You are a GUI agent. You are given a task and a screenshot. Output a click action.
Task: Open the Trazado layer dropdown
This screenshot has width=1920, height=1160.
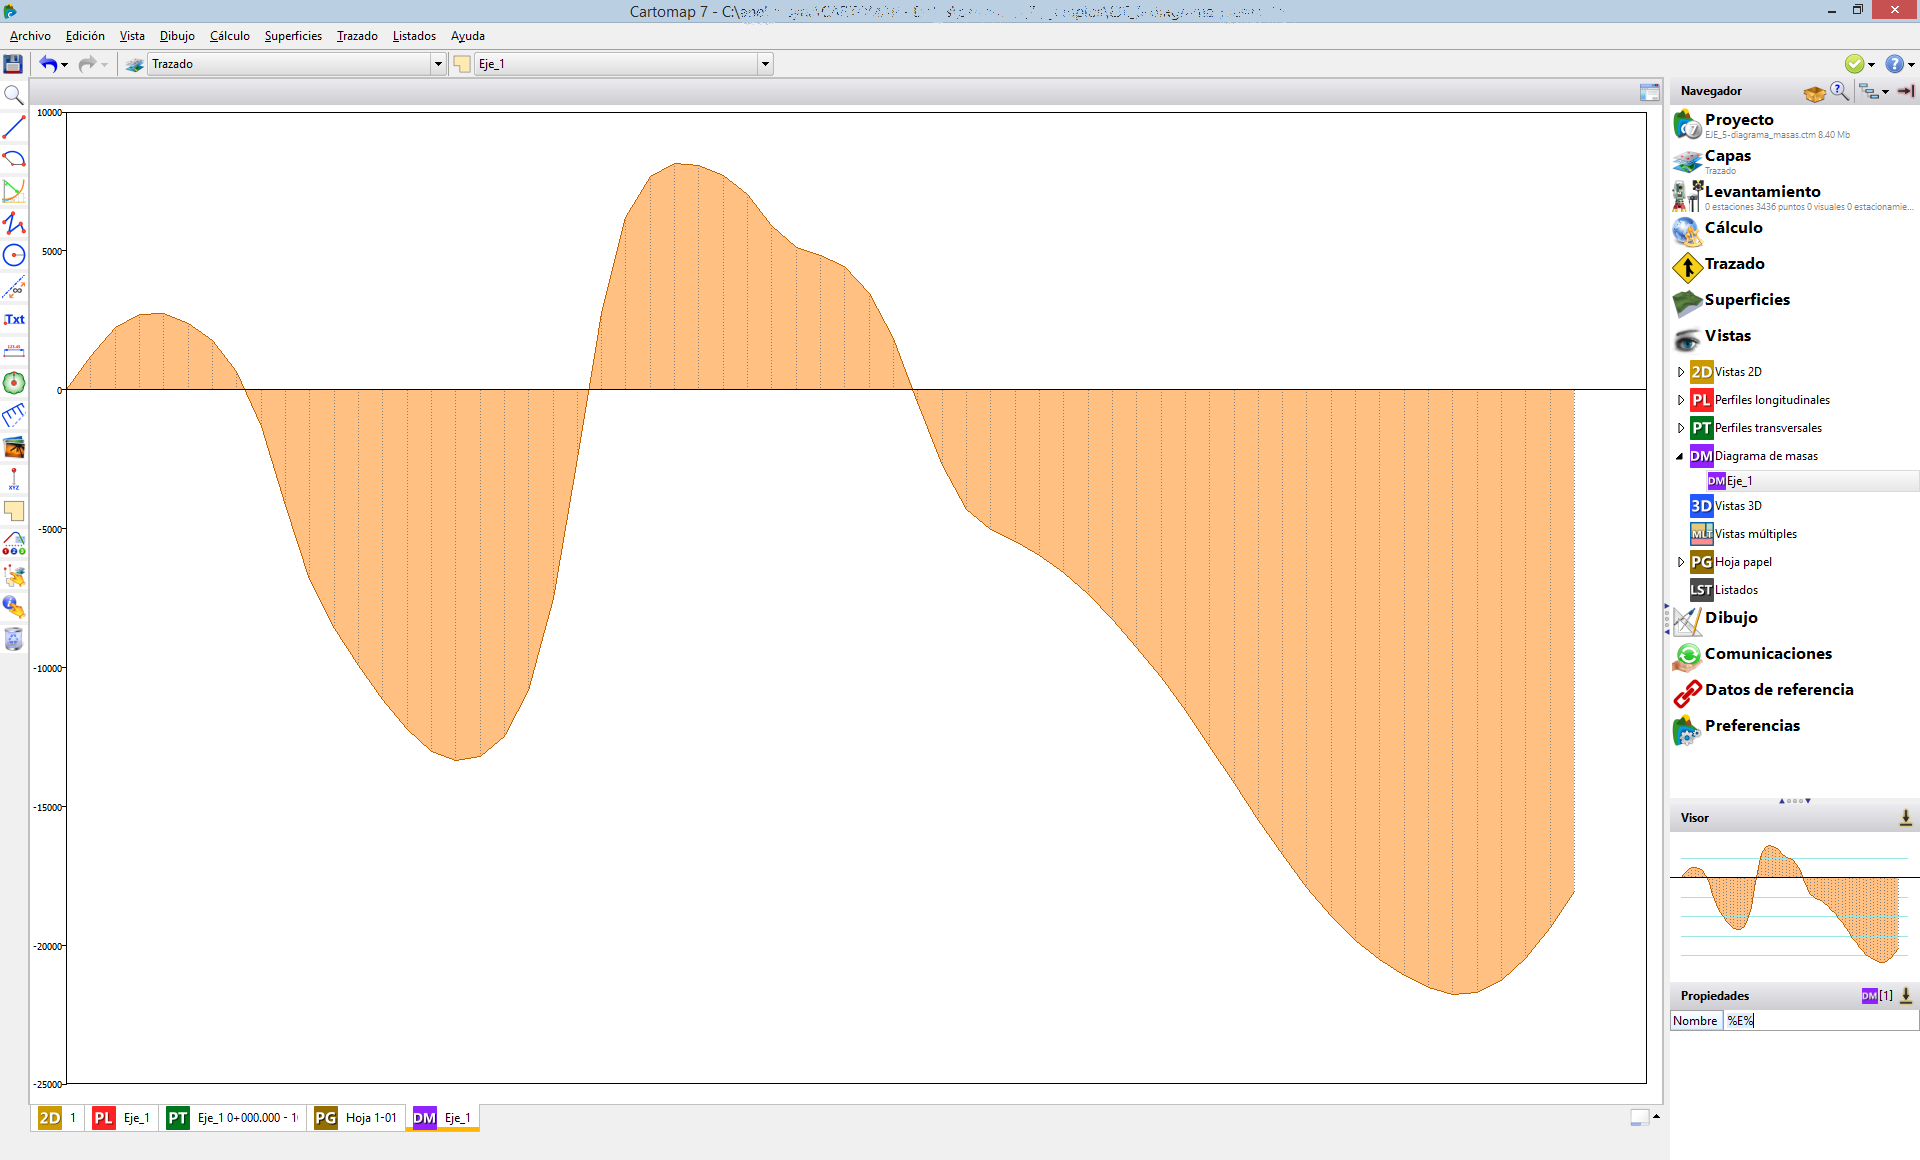click(x=438, y=64)
